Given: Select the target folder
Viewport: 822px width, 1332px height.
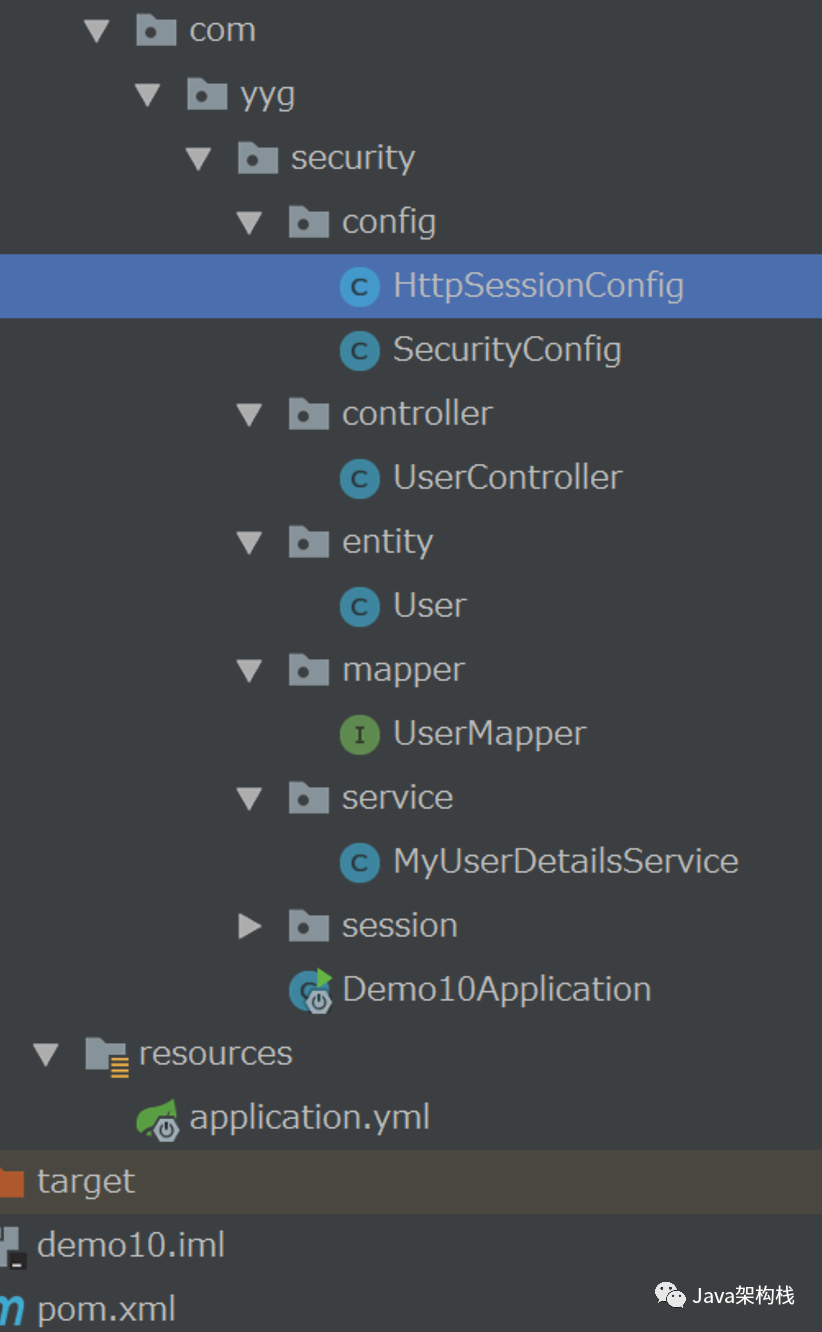Looking at the screenshot, I should click(x=85, y=1181).
